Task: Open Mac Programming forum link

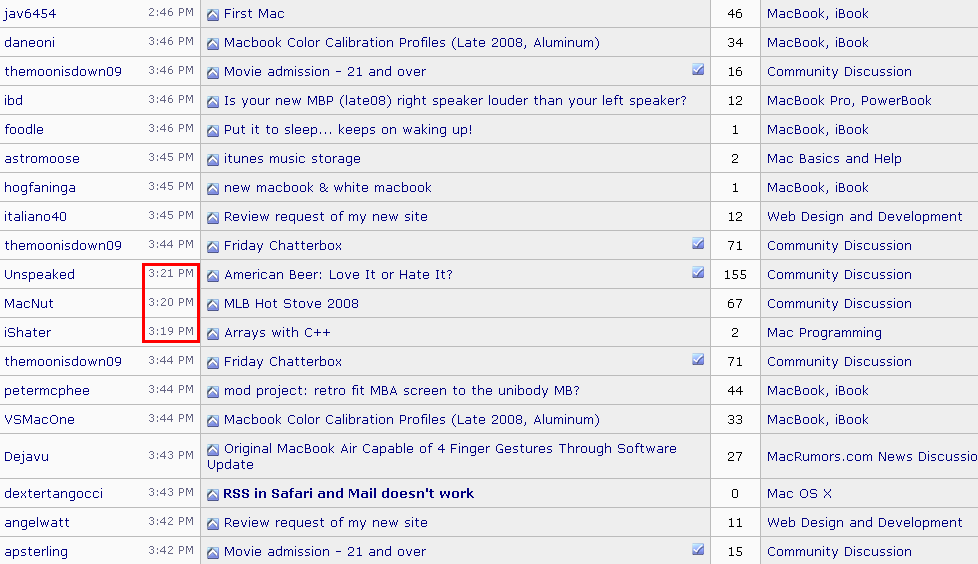Action: (824, 333)
